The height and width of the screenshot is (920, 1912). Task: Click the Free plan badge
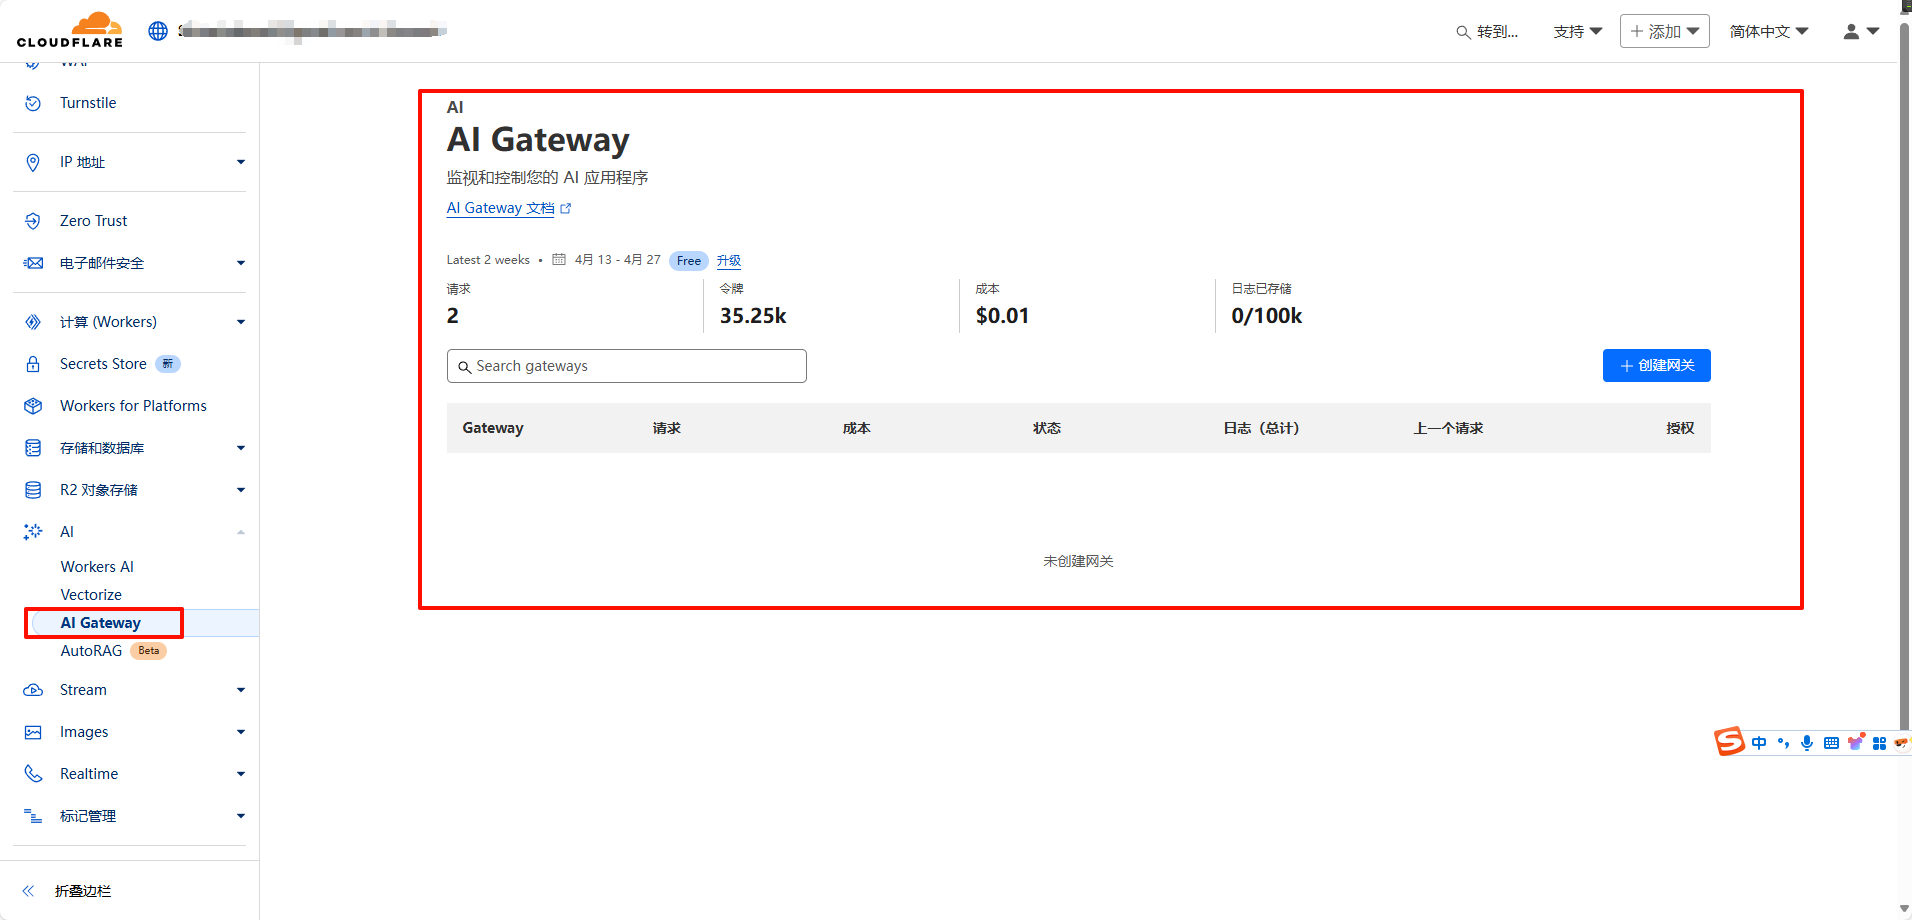pyautogui.click(x=689, y=261)
